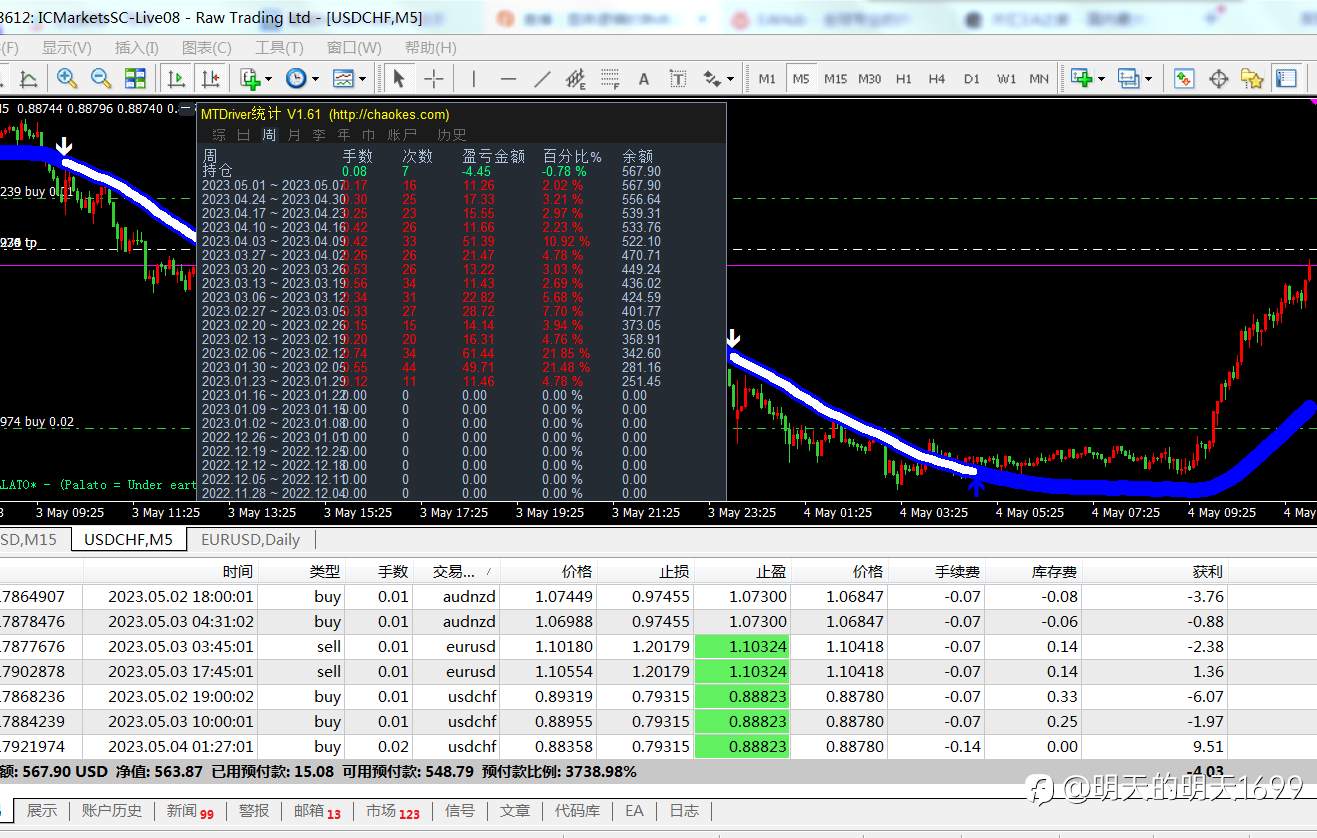This screenshot has width=1317, height=838.
Task: Zoom in on the chart
Action: (67, 78)
